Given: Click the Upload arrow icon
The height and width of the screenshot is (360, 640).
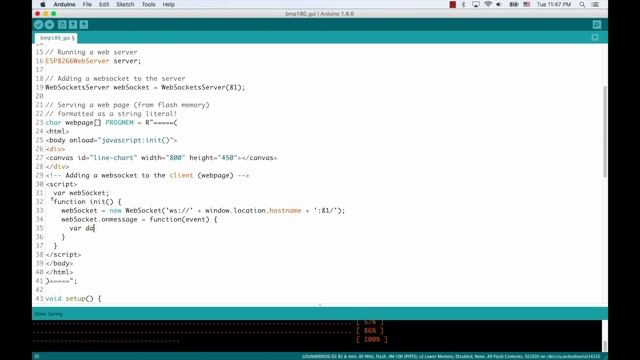Looking at the screenshot, I should [x=49, y=25].
